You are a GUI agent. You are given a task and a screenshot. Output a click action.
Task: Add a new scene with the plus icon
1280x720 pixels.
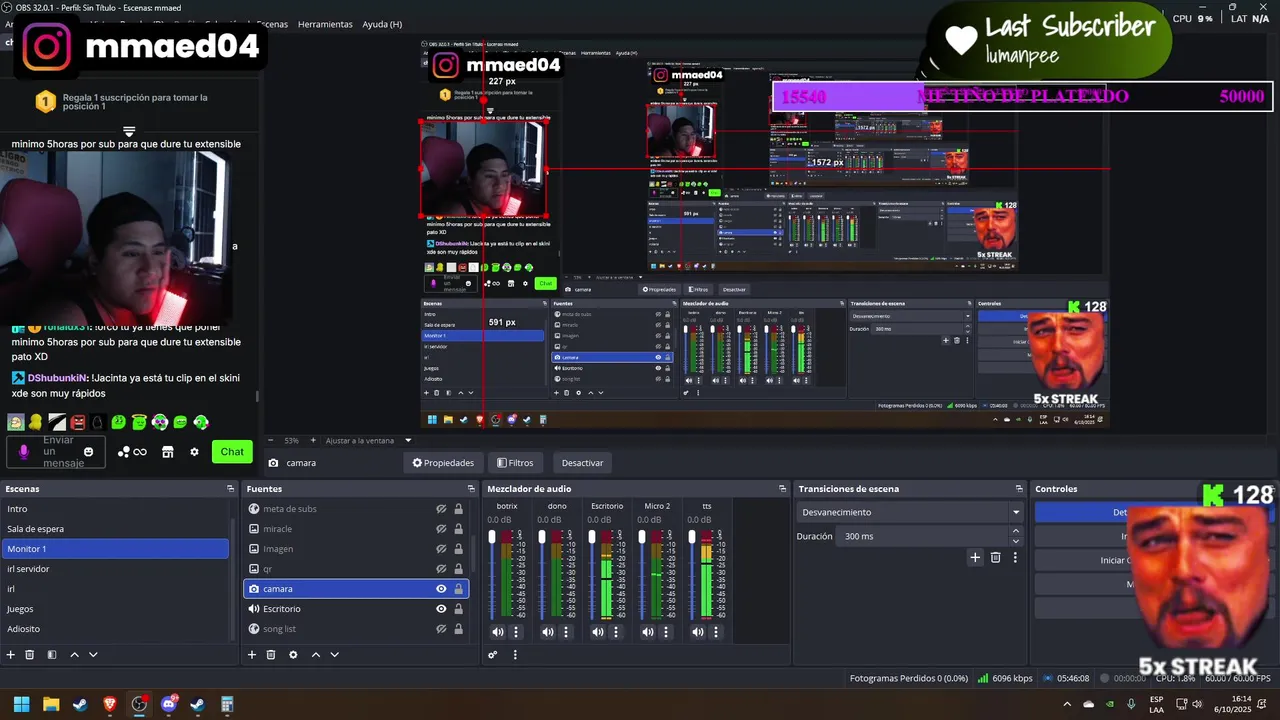pos(11,655)
